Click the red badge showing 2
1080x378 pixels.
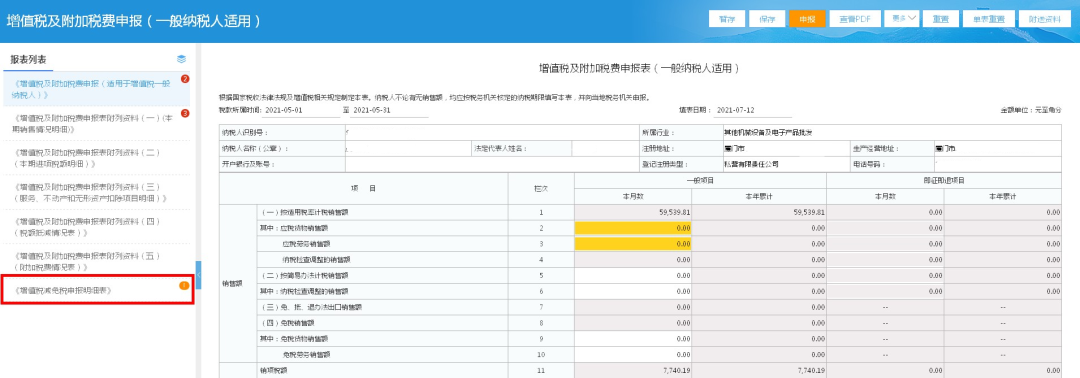185,79
